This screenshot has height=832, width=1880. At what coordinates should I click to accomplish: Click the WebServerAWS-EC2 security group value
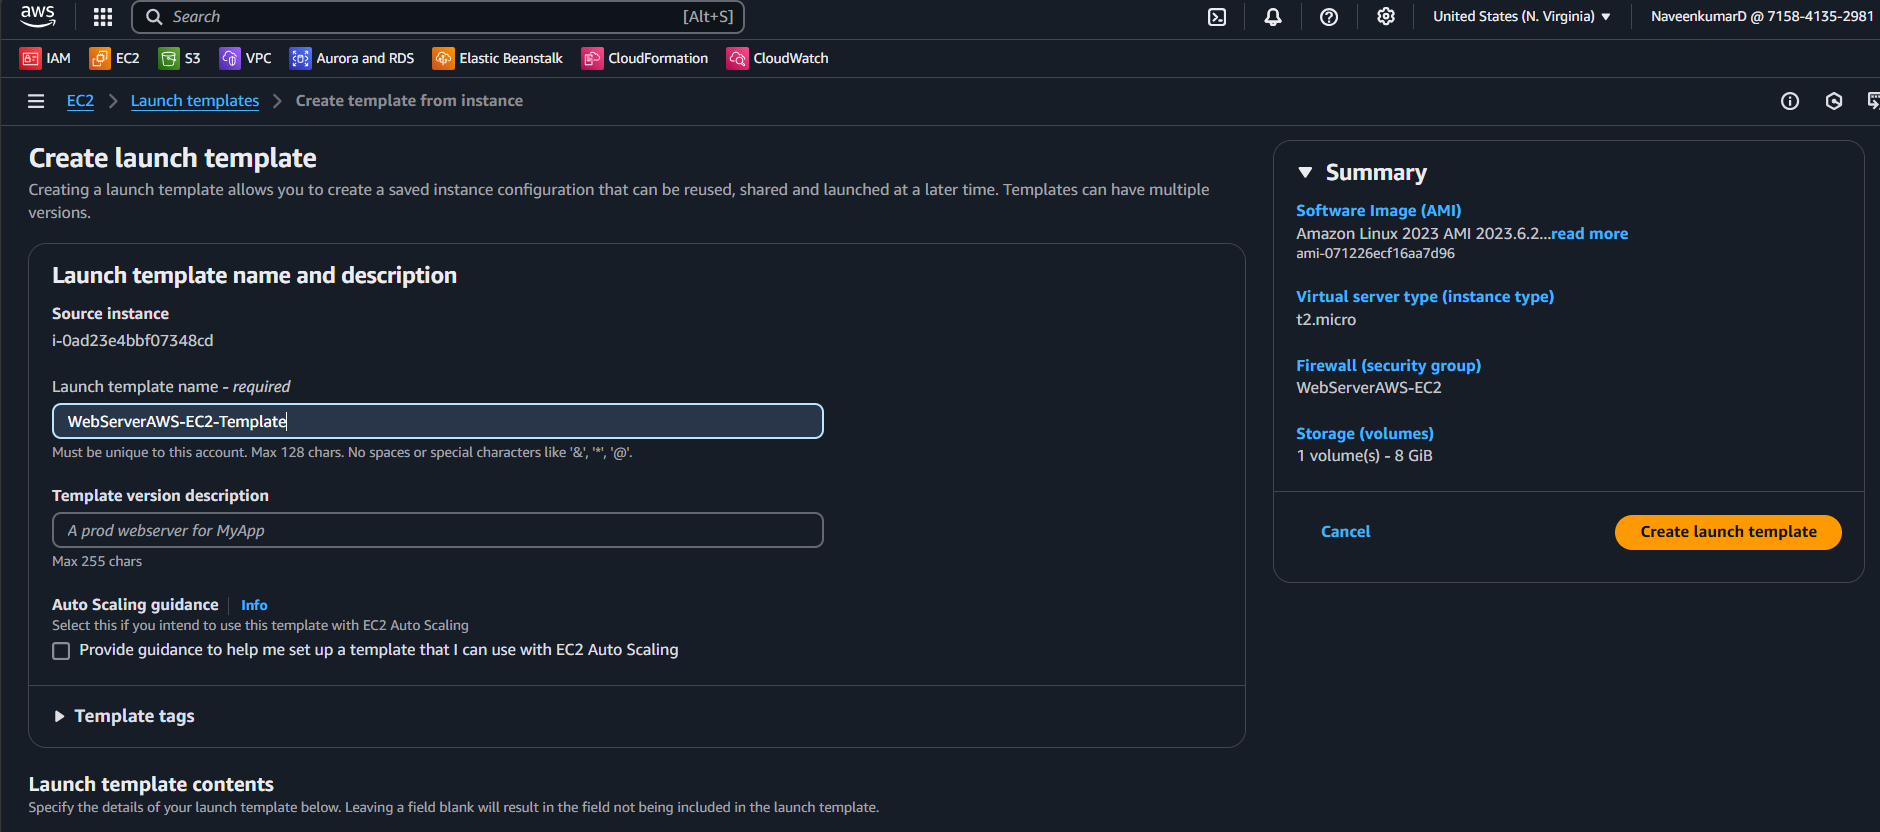coord(1369,388)
